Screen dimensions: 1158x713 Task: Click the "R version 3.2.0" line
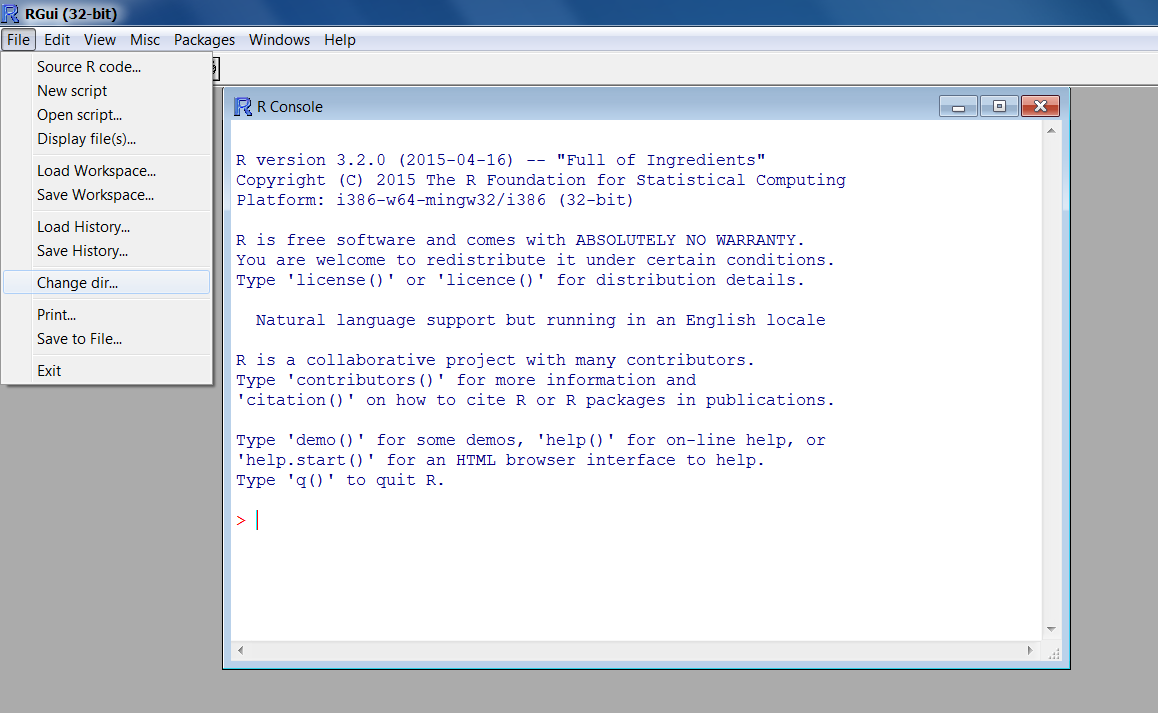(501, 160)
